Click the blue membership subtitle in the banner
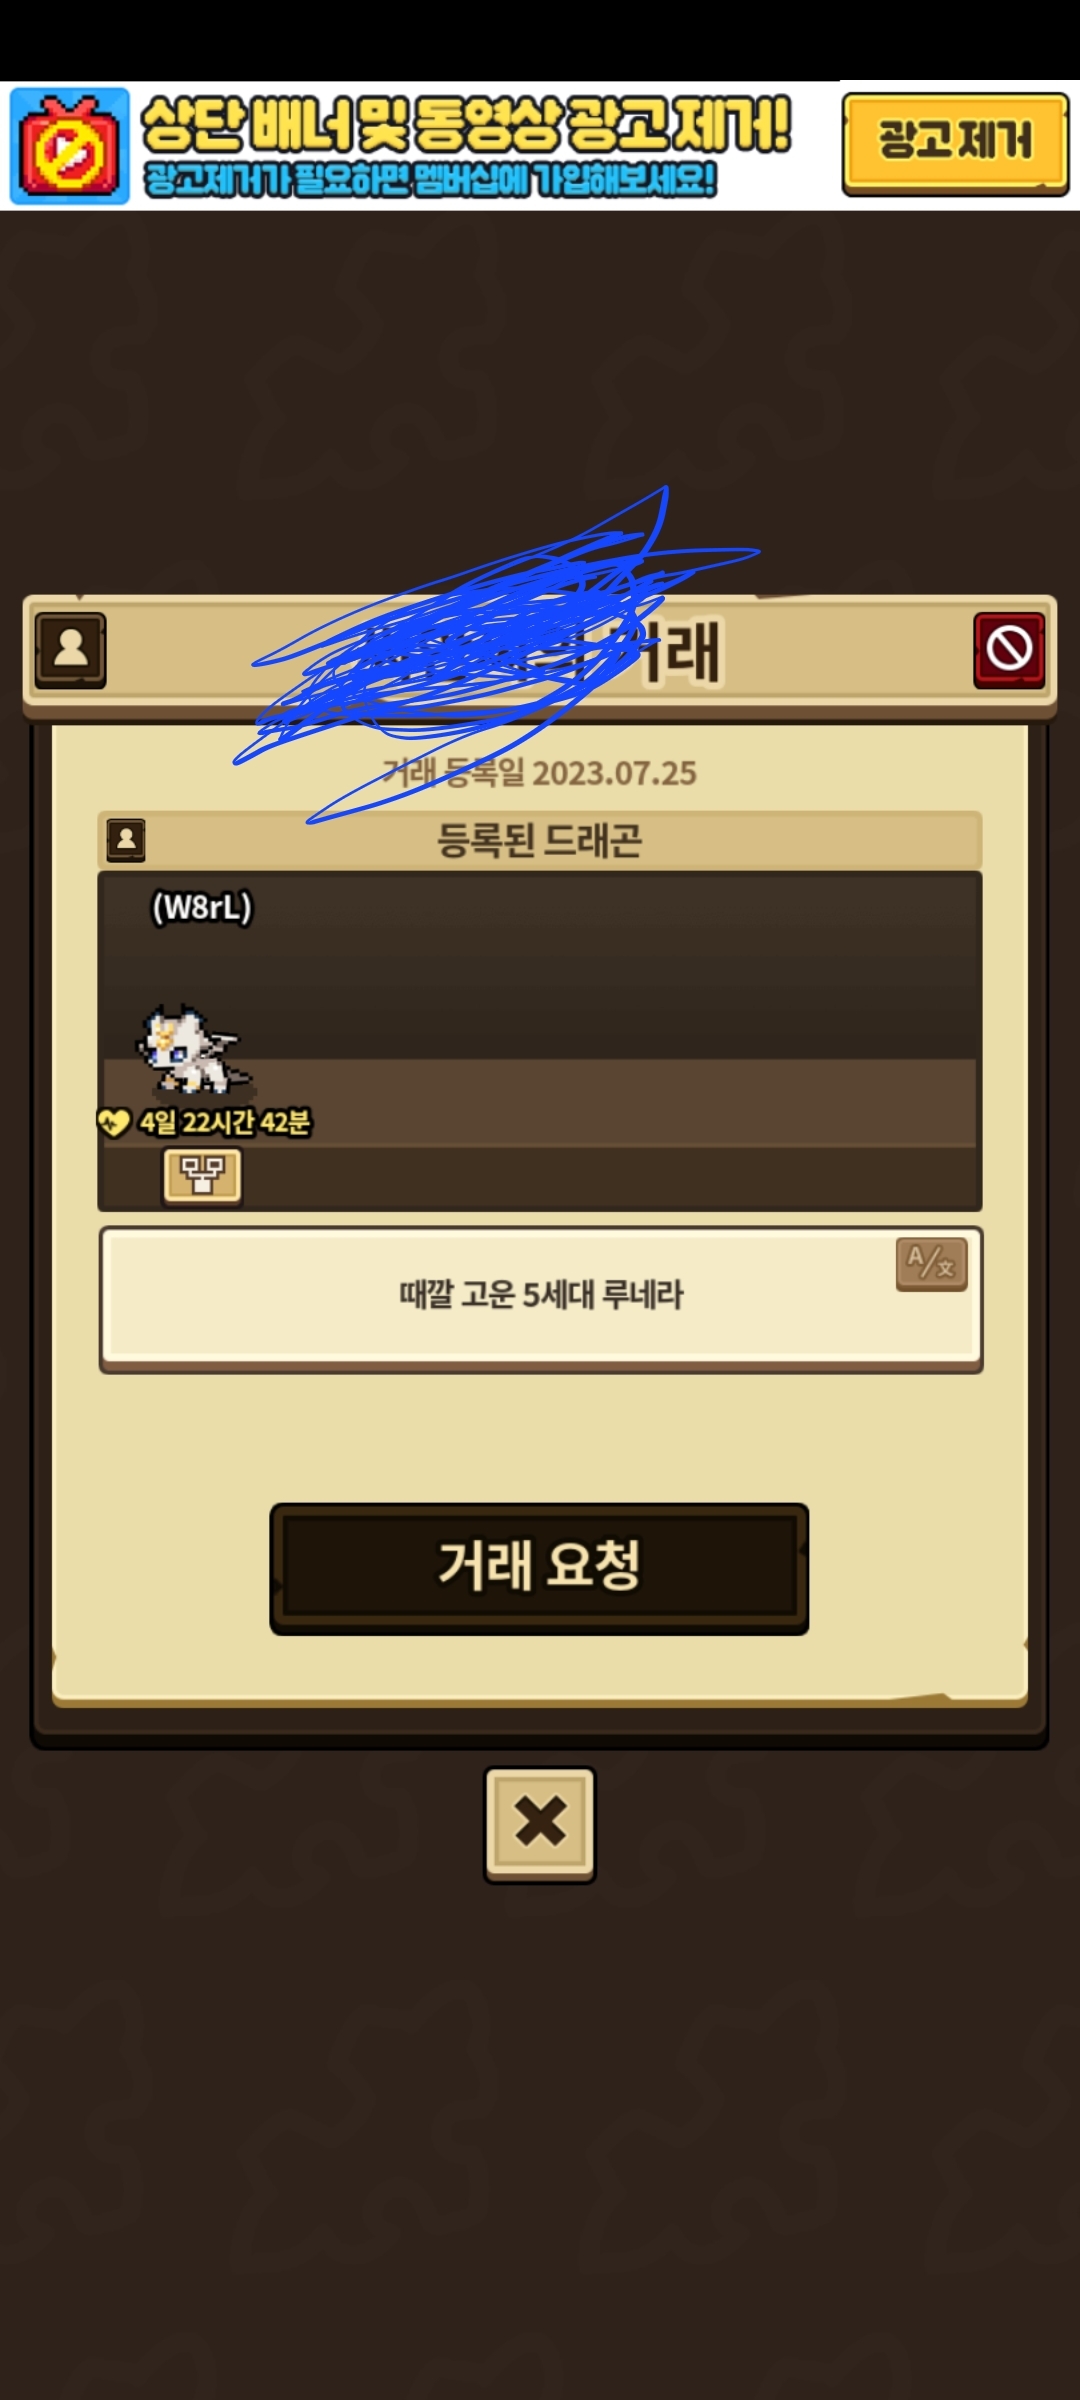 click(x=430, y=180)
